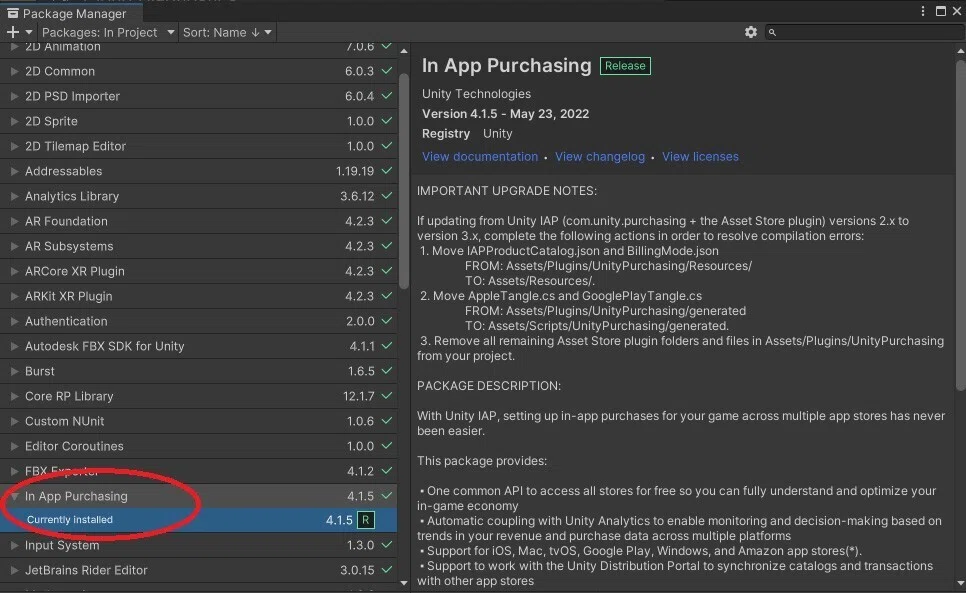Click the R release badge next to 4.1.5
The height and width of the screenshot is (593, 966).
point(365,520)
